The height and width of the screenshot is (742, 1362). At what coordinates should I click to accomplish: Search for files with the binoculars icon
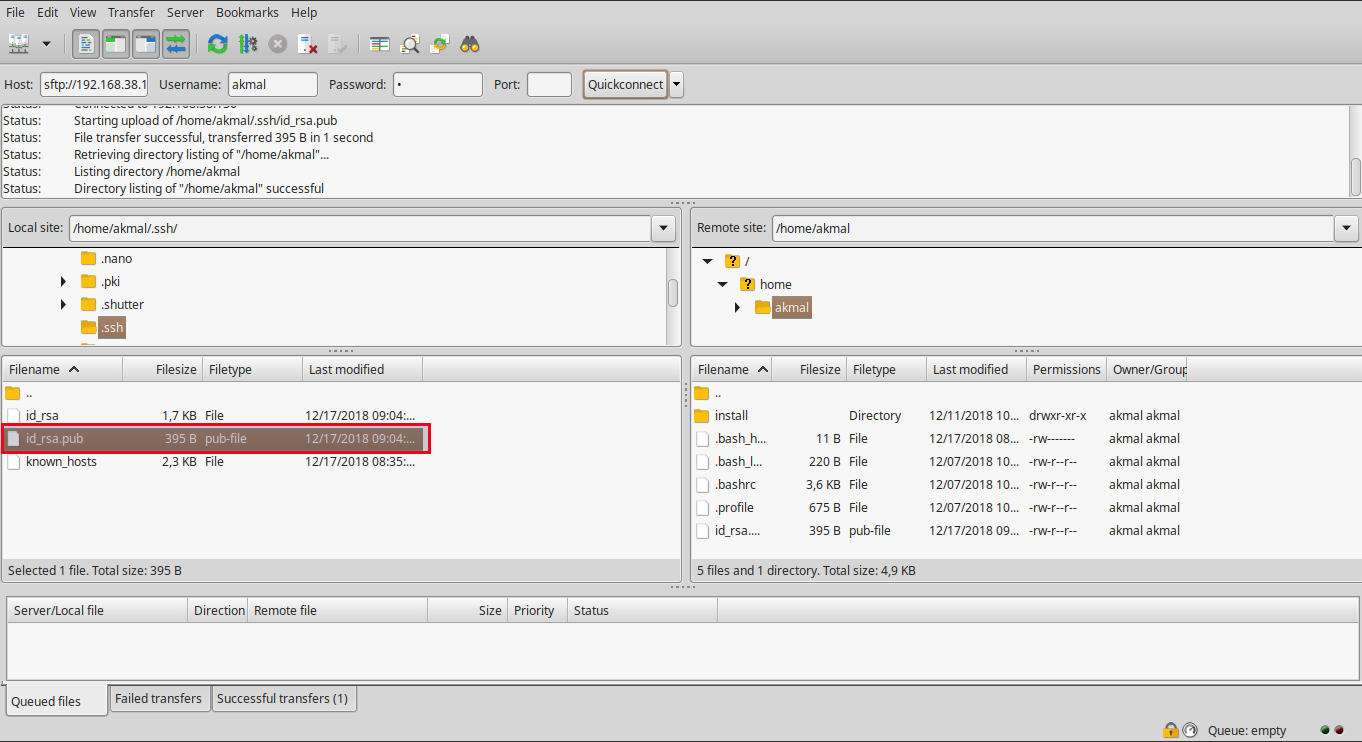pos(470,44)
